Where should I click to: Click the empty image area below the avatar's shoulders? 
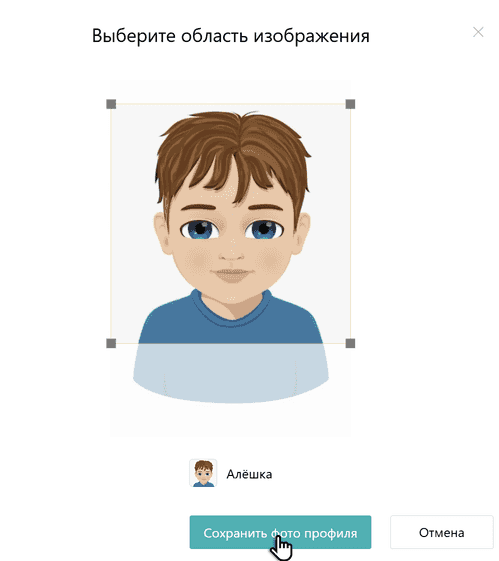tap(231, 419)
